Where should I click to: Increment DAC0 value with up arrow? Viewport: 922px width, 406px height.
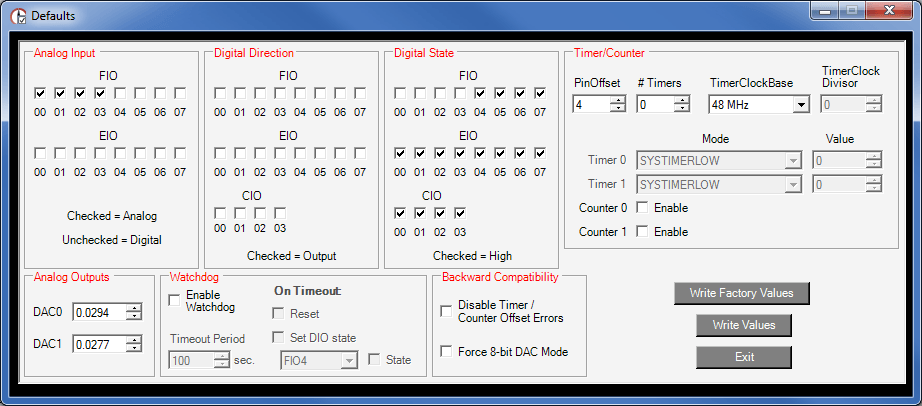tap(134, 308)
